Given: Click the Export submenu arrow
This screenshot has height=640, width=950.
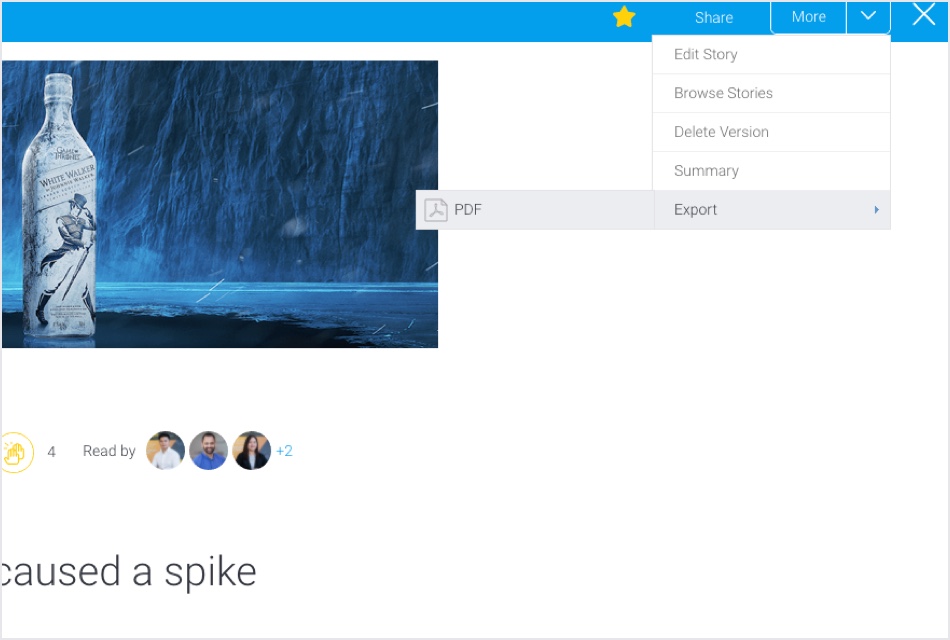Looking at the screenshot, I should coord(876,210).
